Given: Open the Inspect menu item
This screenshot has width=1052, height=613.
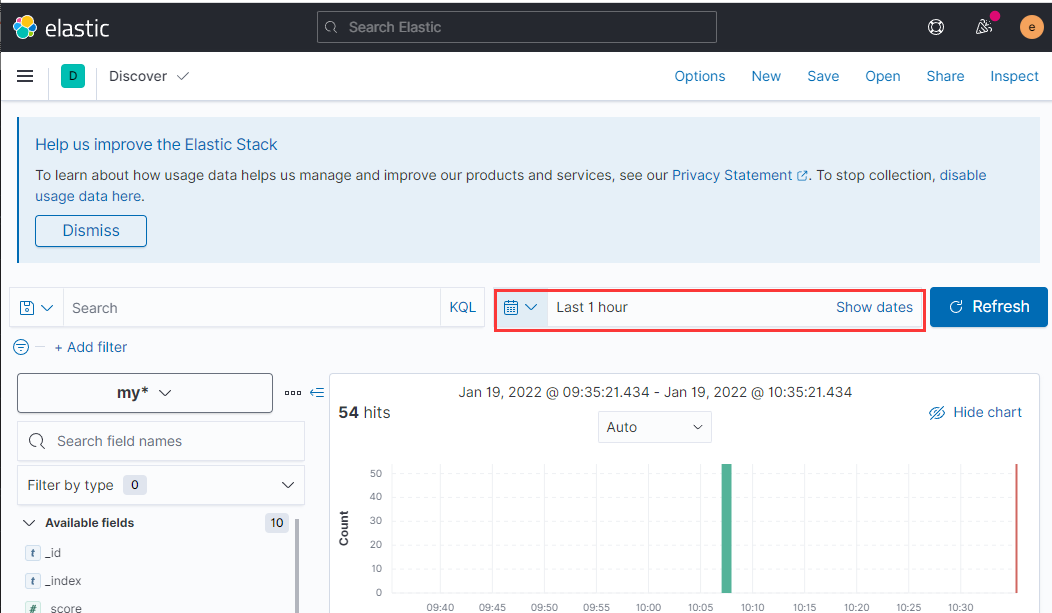Looking at the screenshot, I should [x=1014, y=76].
